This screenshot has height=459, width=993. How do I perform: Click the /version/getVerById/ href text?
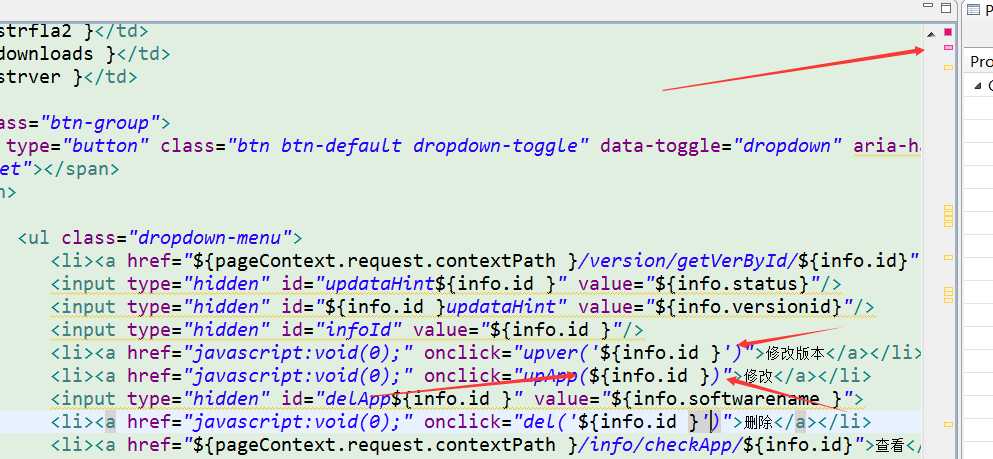click(x=688, y=260)
